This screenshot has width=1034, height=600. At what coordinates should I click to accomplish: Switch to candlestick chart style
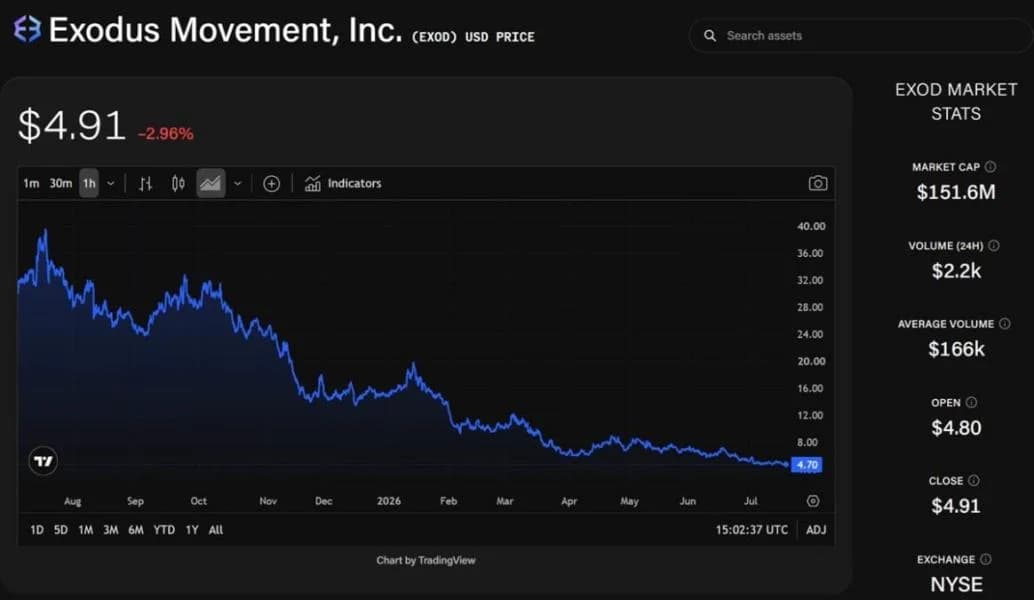click(x=178, y=183)
